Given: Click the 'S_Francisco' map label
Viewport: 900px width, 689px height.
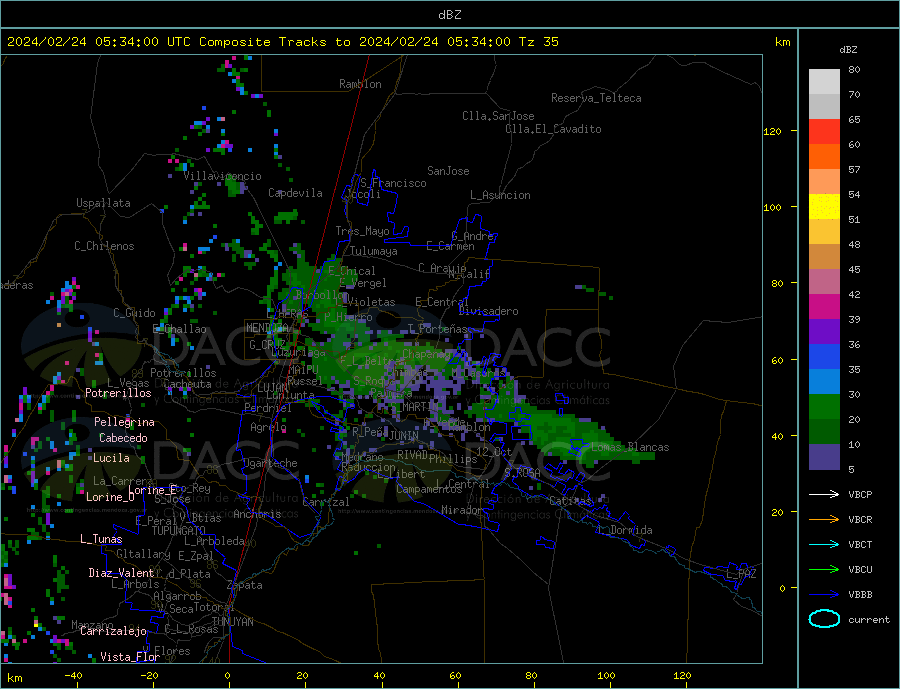Looking at the screenshot, I should tap(393, 183).
